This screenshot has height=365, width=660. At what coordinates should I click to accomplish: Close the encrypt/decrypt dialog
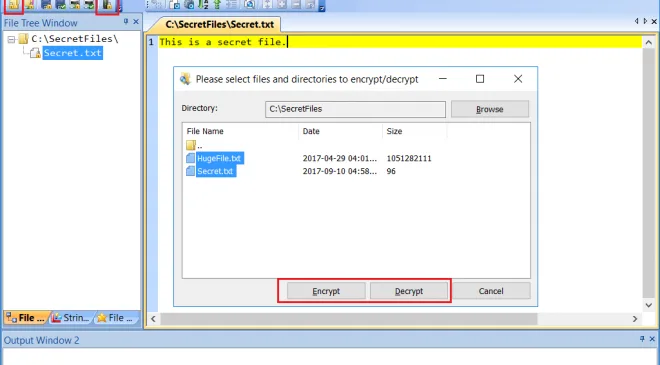[x=518, y=79]
